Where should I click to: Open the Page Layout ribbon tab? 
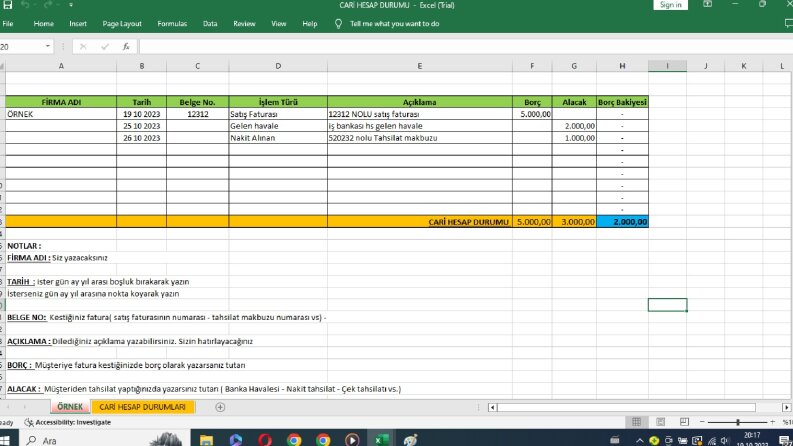(x=122, y=24)
